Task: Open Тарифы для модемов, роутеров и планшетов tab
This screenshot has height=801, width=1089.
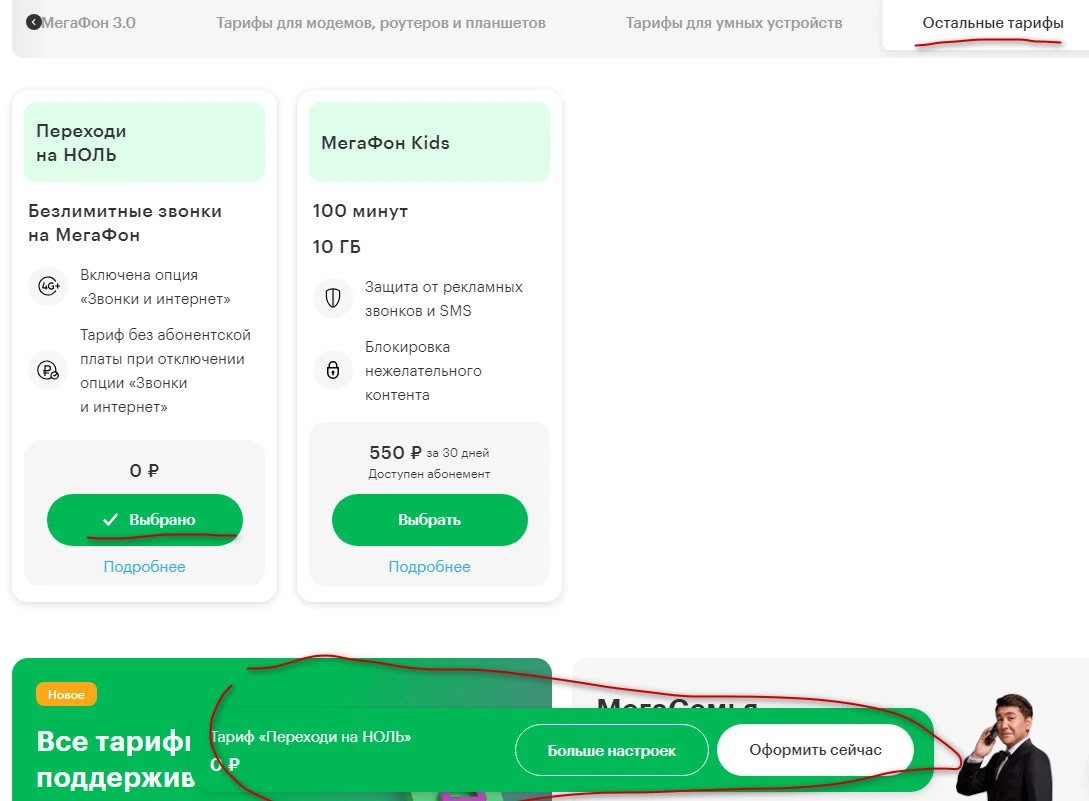Action: click(x=381, y=23)
